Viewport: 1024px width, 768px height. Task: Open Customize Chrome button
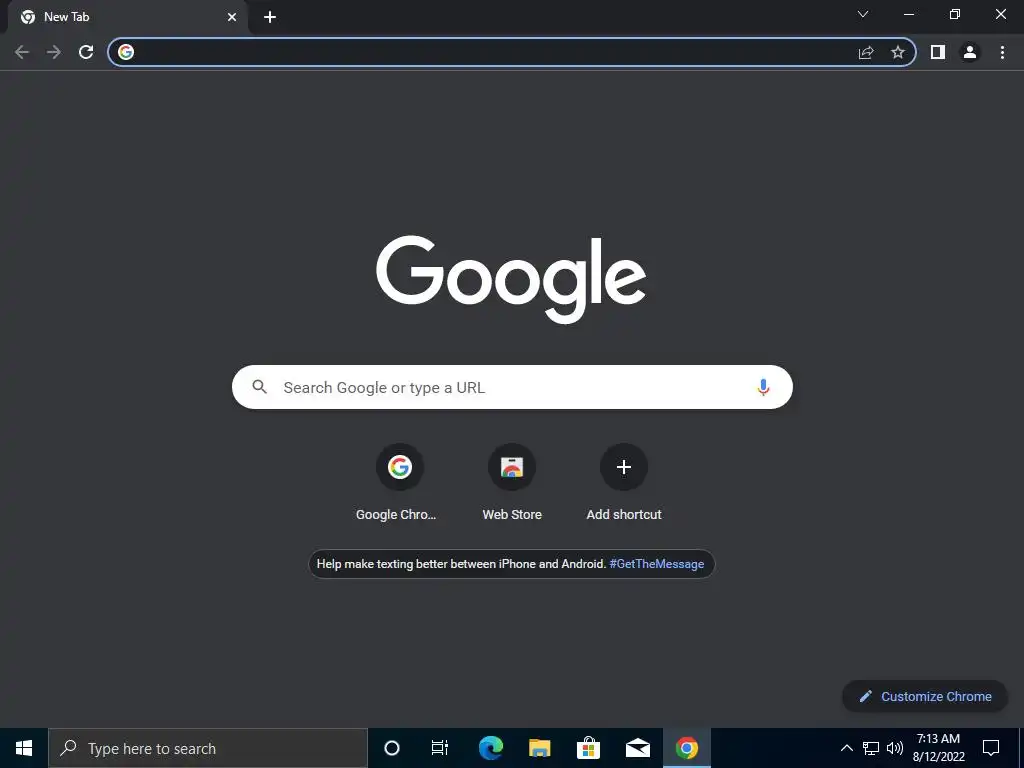point(925,696)
